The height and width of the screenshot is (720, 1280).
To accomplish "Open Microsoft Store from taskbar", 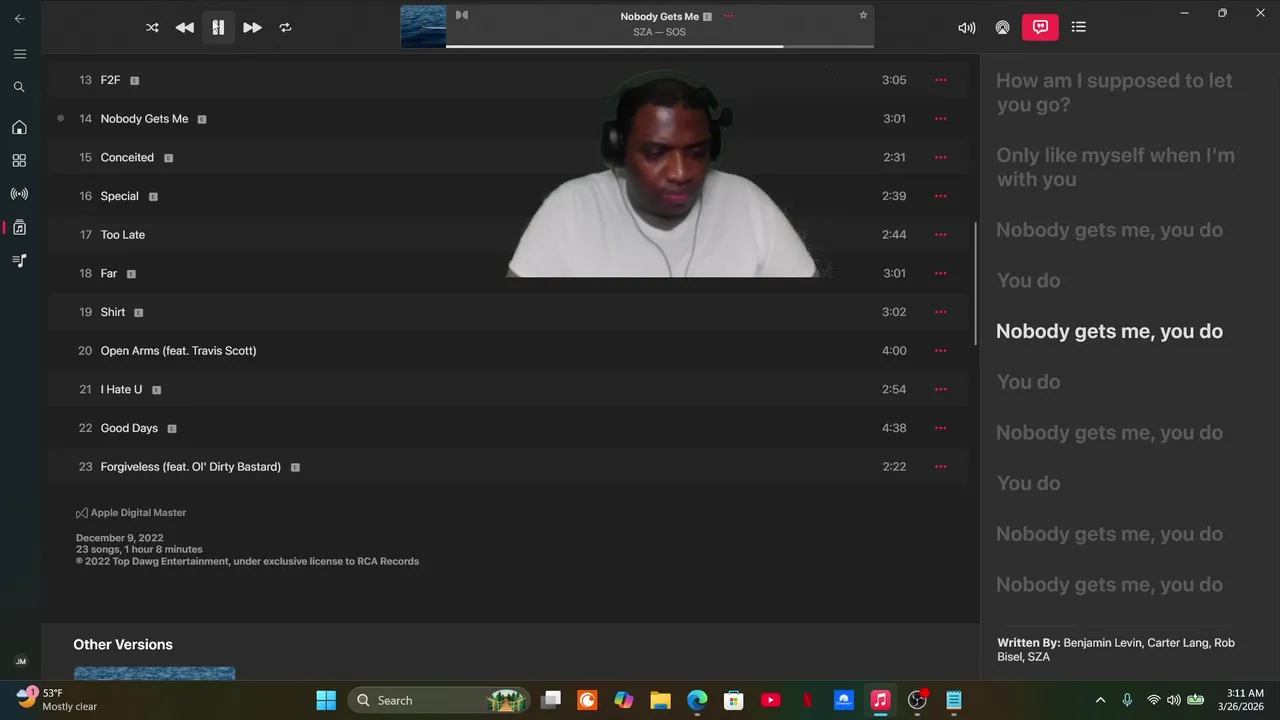I will 734,700.
